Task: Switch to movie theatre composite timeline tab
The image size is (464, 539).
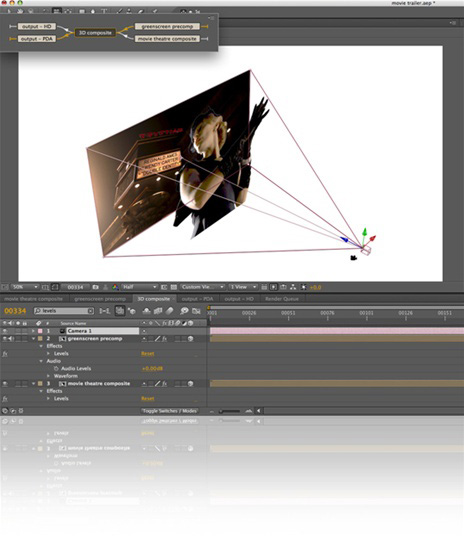Action: 34,299
